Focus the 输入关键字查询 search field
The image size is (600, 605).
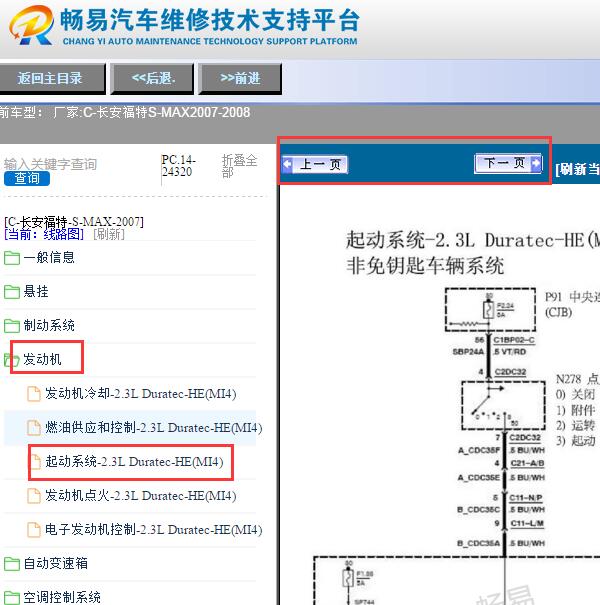click(x=50, y=164)
